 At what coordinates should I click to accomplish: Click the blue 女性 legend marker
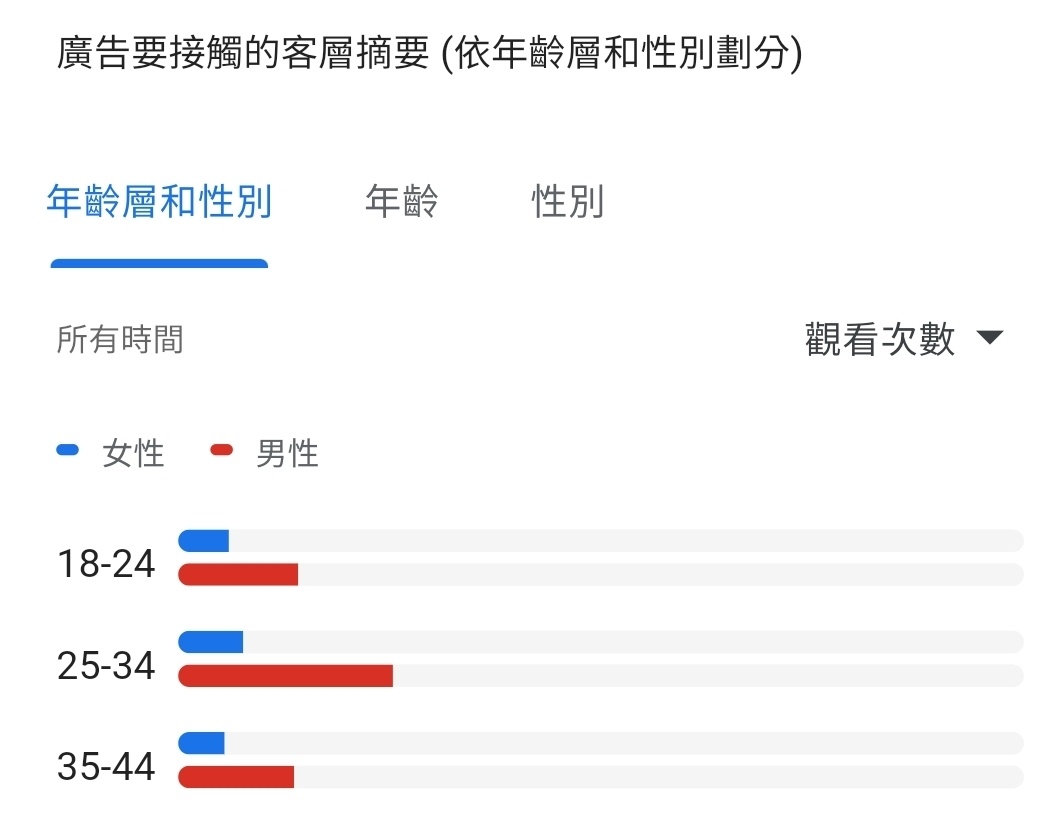click(x=68, y=450)
